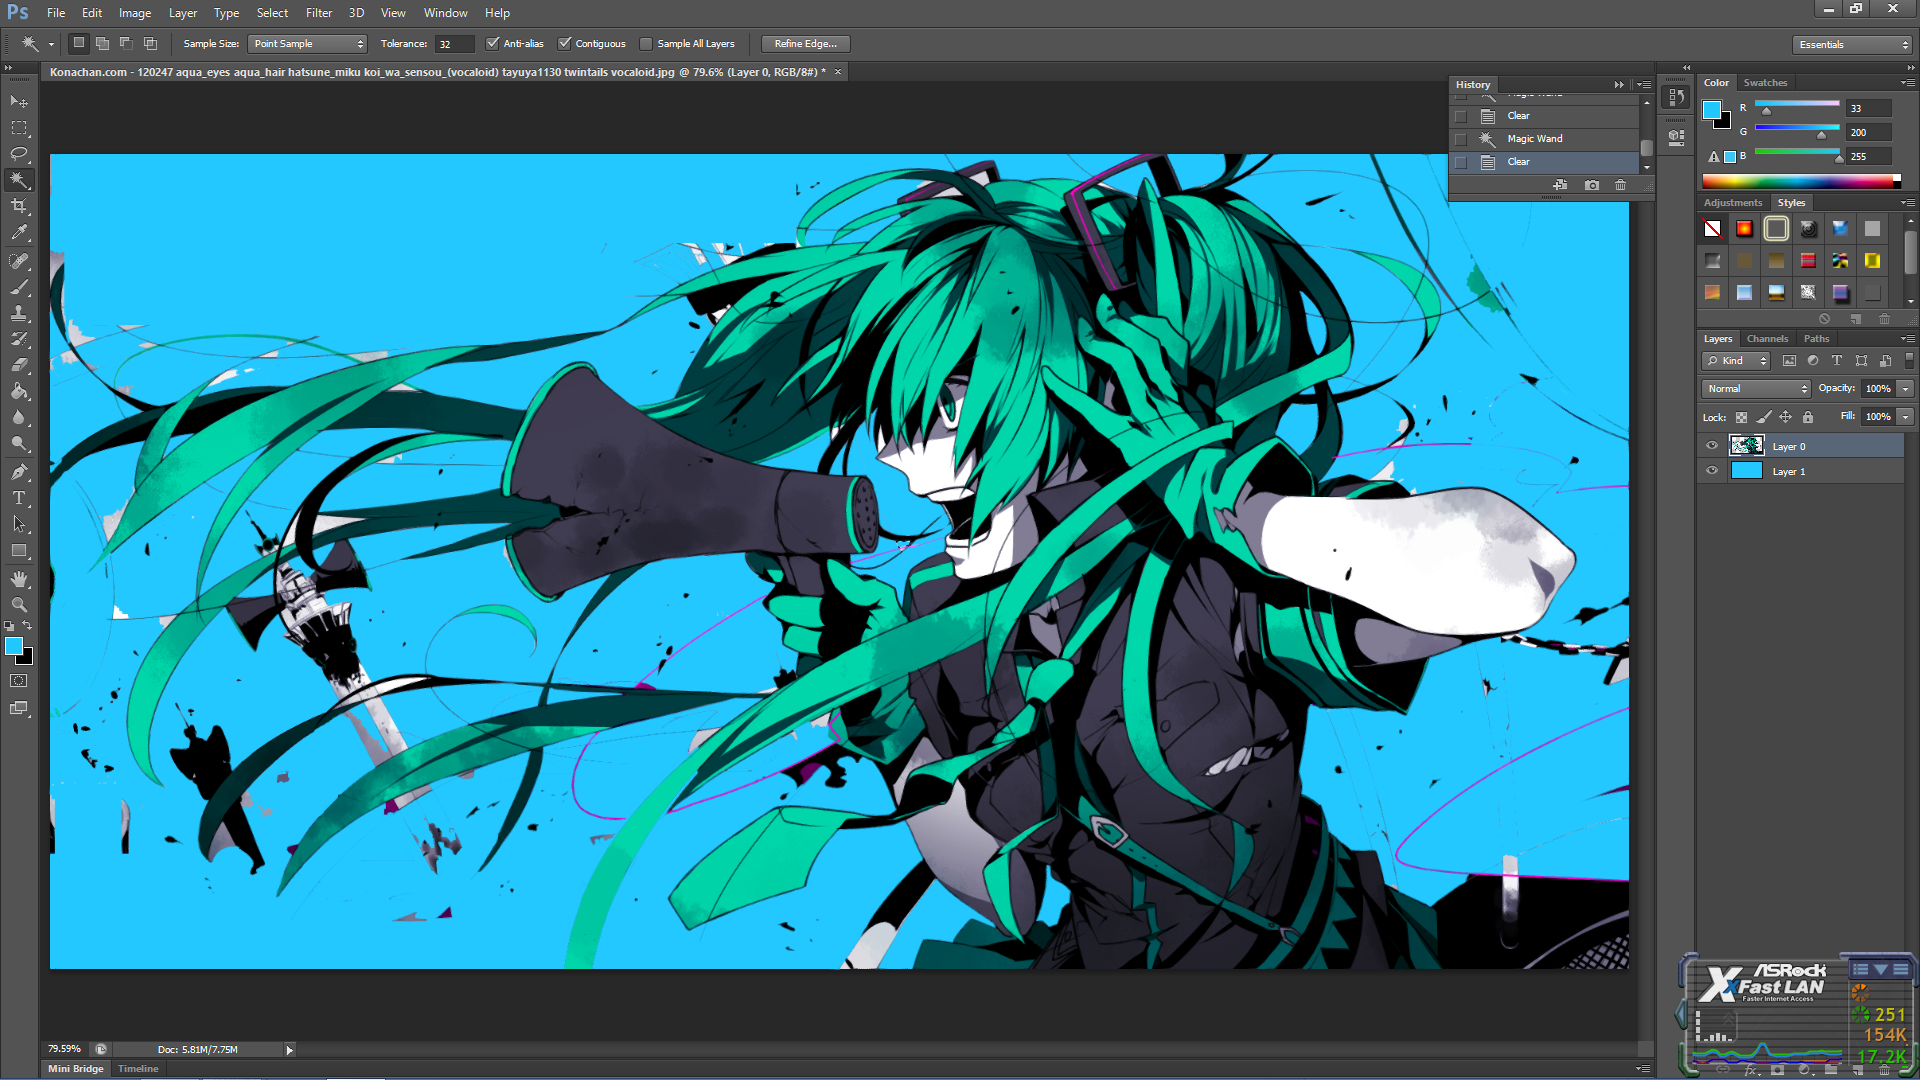The width and height of the screenshot is (1920, 1080).
Task: Click the foreground color swatch in toolbar
Action: point(14,647)
